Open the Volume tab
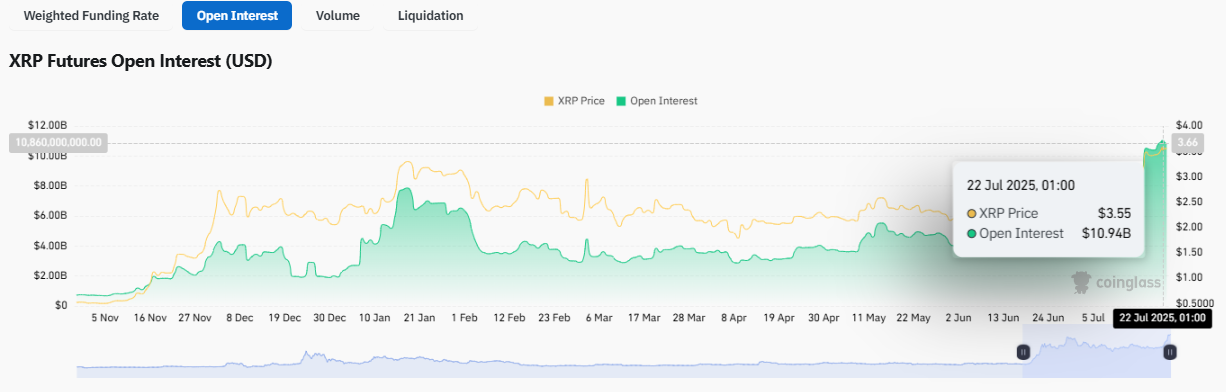This screenshot has height=392, width=1226. point(338,16)
